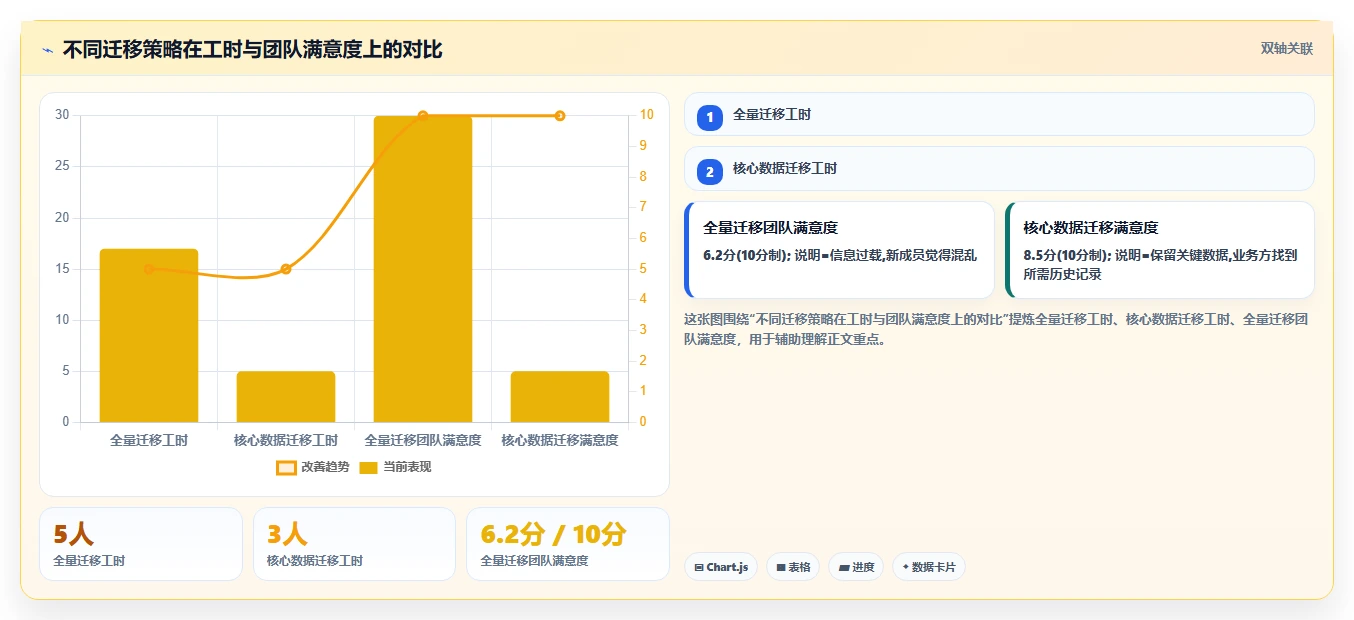This screenshot has height=620, width=1354.
Task: Click the x-axis label 全量迁移团队满意度
Action: point(423,440)
